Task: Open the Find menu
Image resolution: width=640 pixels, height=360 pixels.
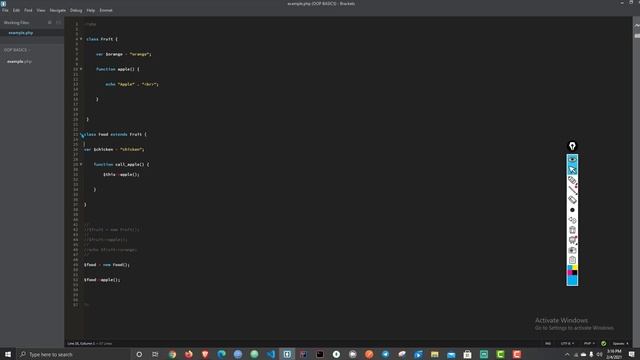Action: pos(28,10)
